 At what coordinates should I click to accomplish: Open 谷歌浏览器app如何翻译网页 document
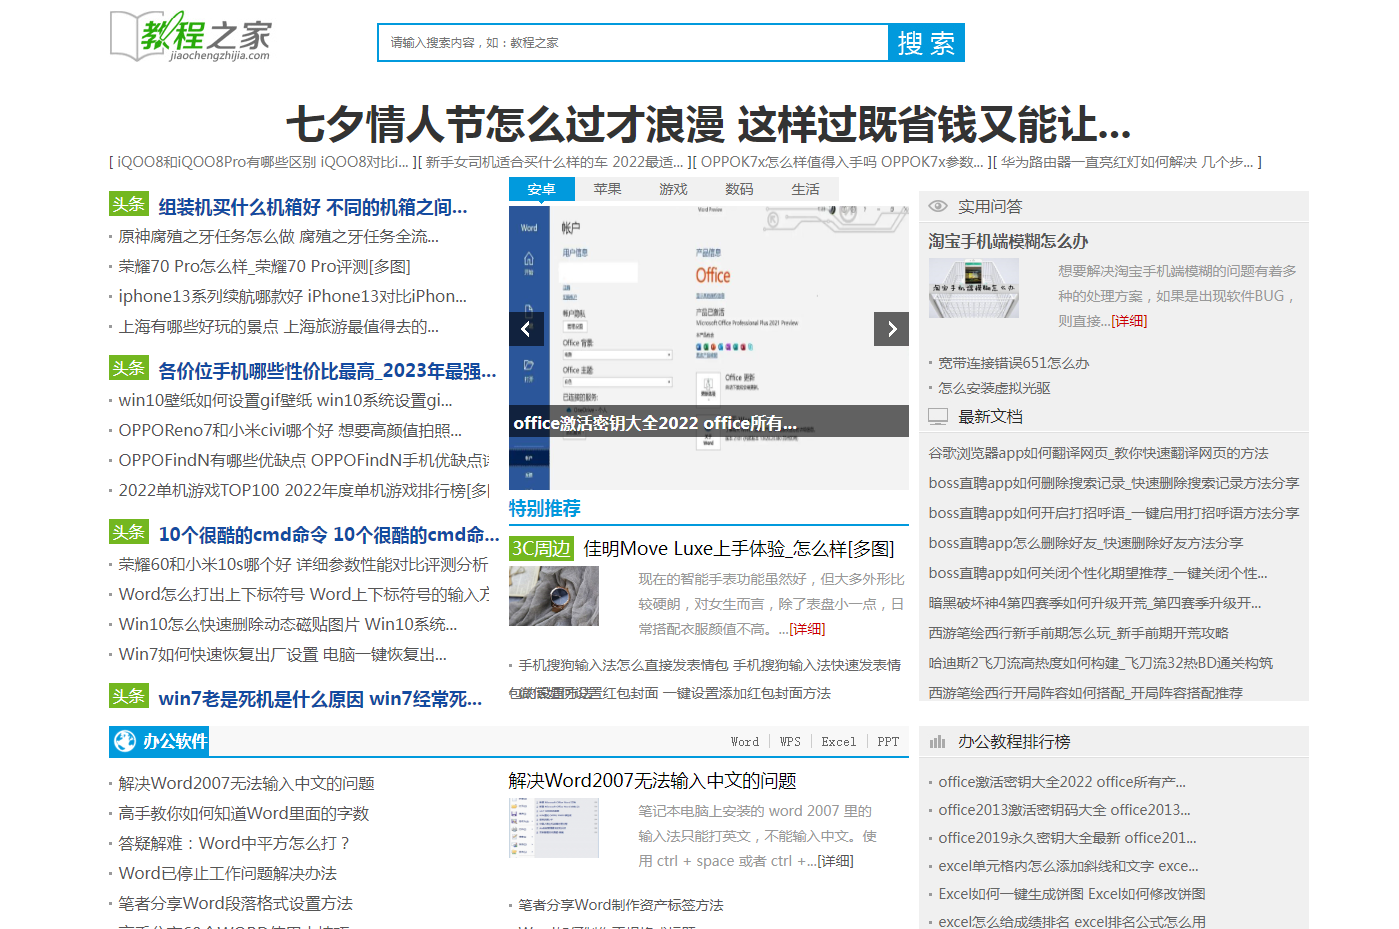[x=1098, y=453]
